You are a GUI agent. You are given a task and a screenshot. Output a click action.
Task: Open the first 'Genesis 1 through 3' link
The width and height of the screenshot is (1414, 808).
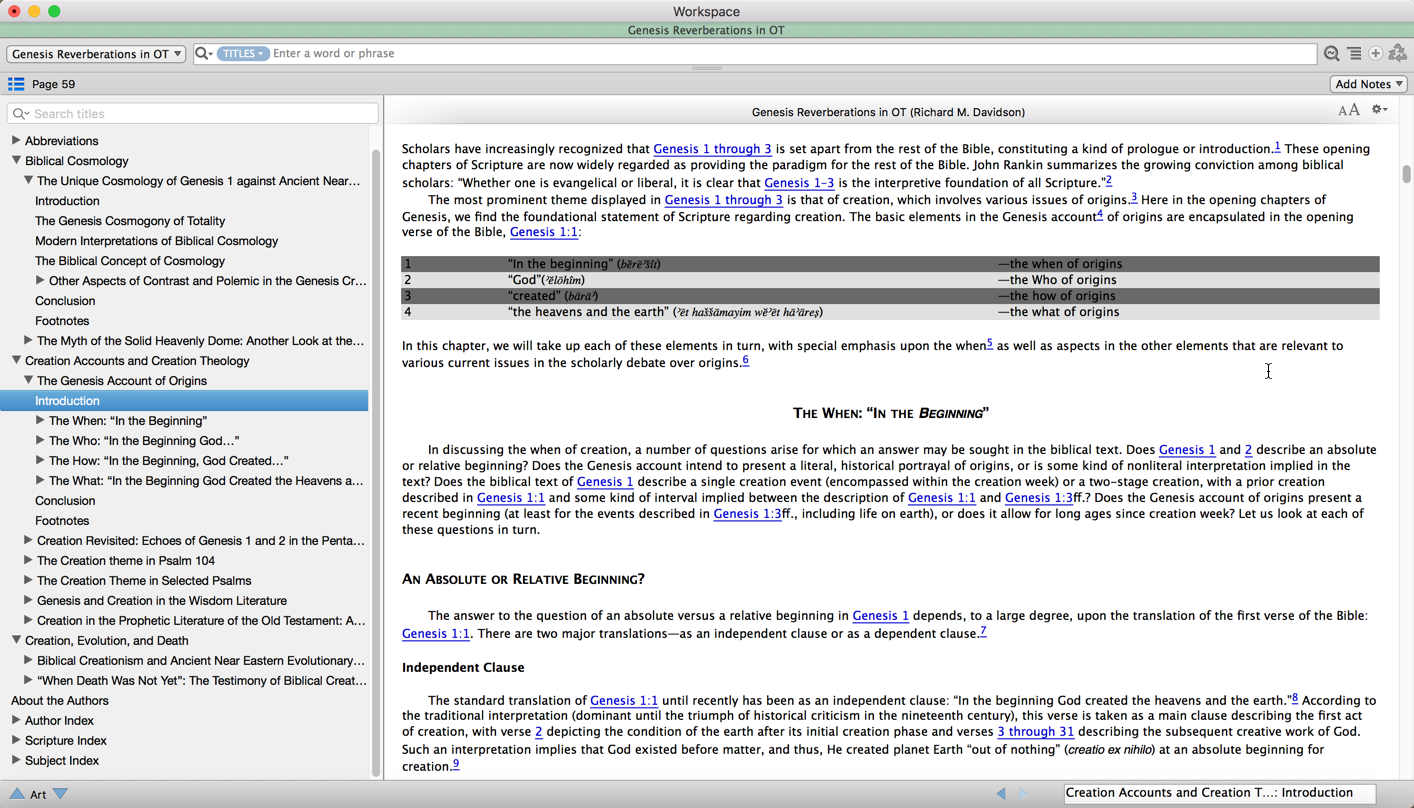(x=712, y=149)
